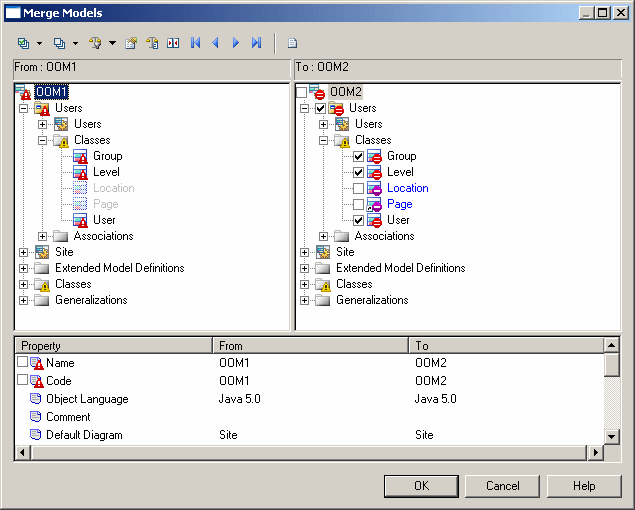Click the comparison options tool icon

point(95,43)
